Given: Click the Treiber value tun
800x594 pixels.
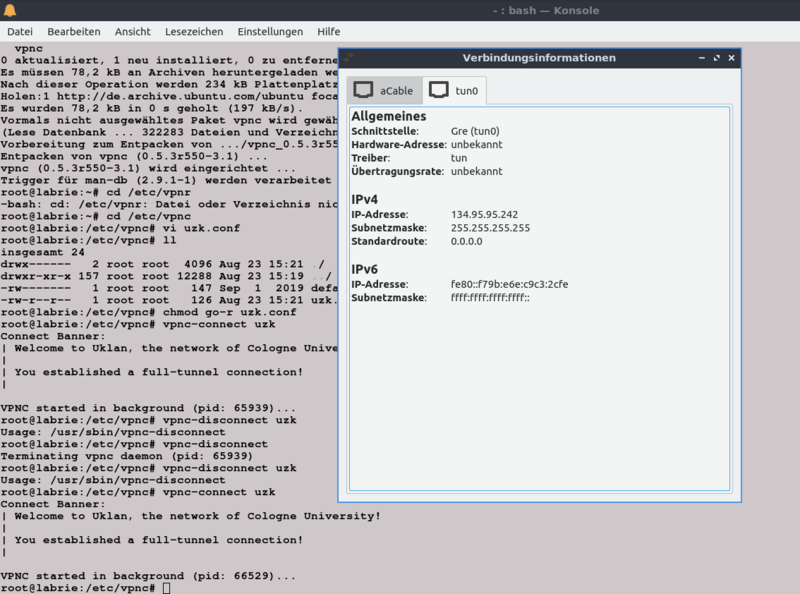Looking at the screenshot, I should 459,158.
